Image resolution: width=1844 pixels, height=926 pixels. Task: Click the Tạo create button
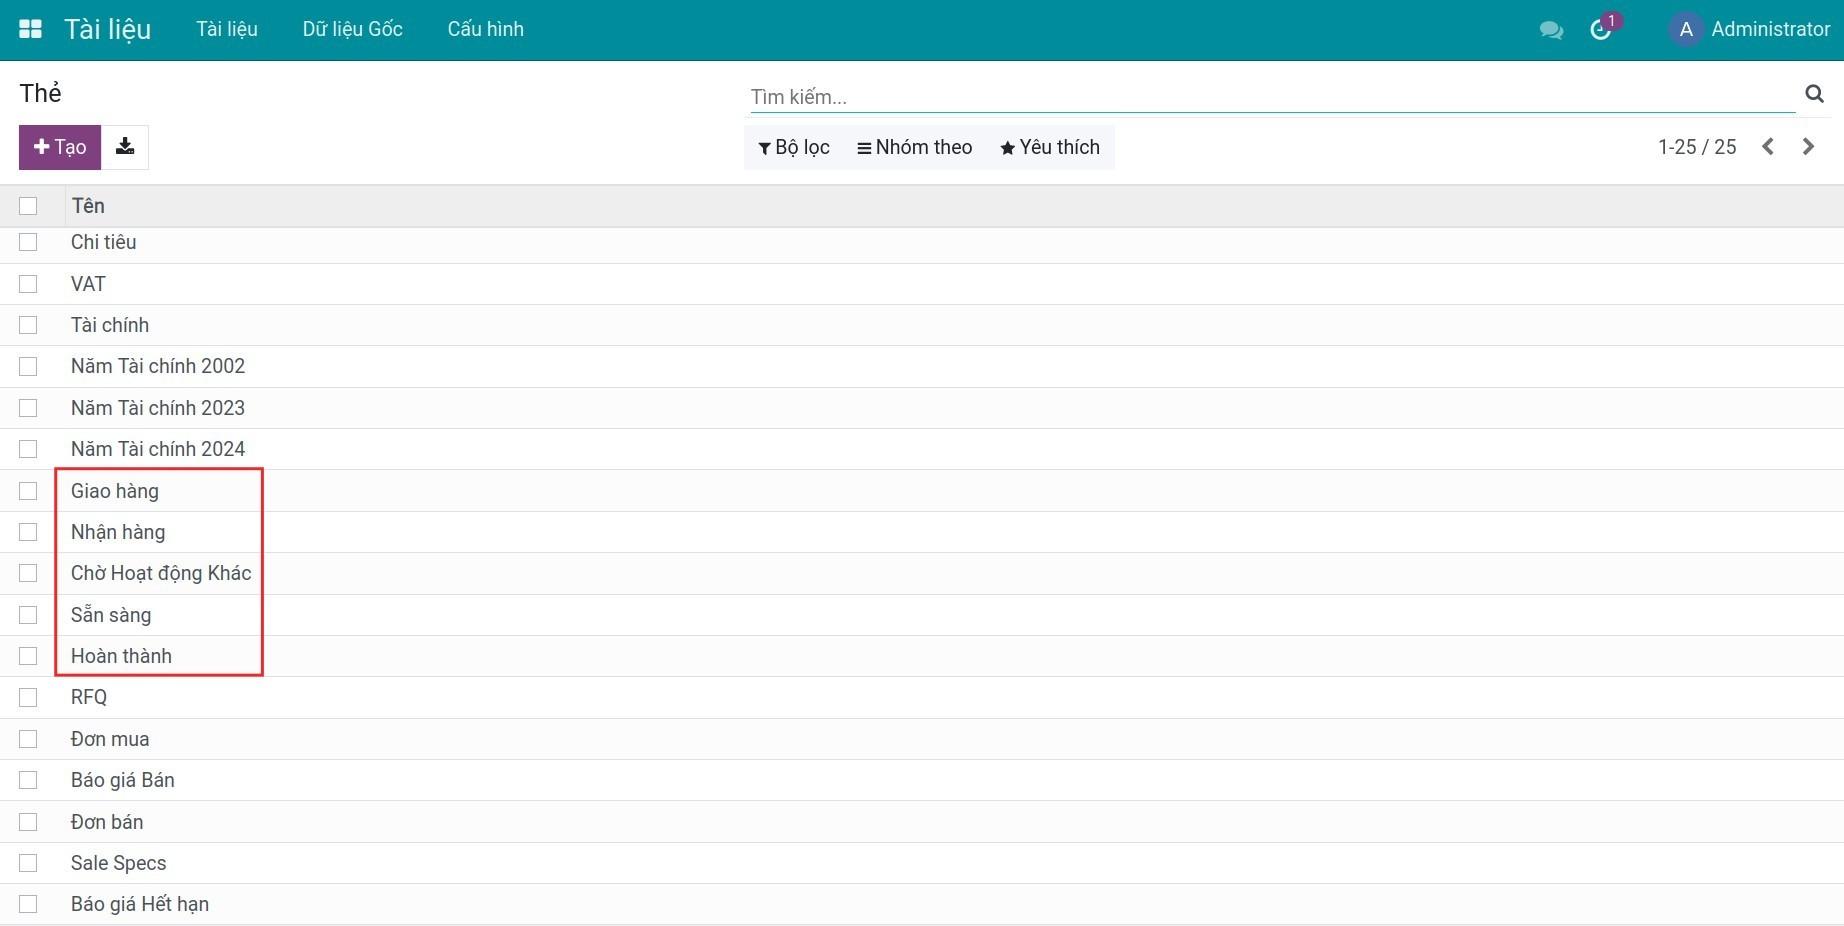coord(60,147)
